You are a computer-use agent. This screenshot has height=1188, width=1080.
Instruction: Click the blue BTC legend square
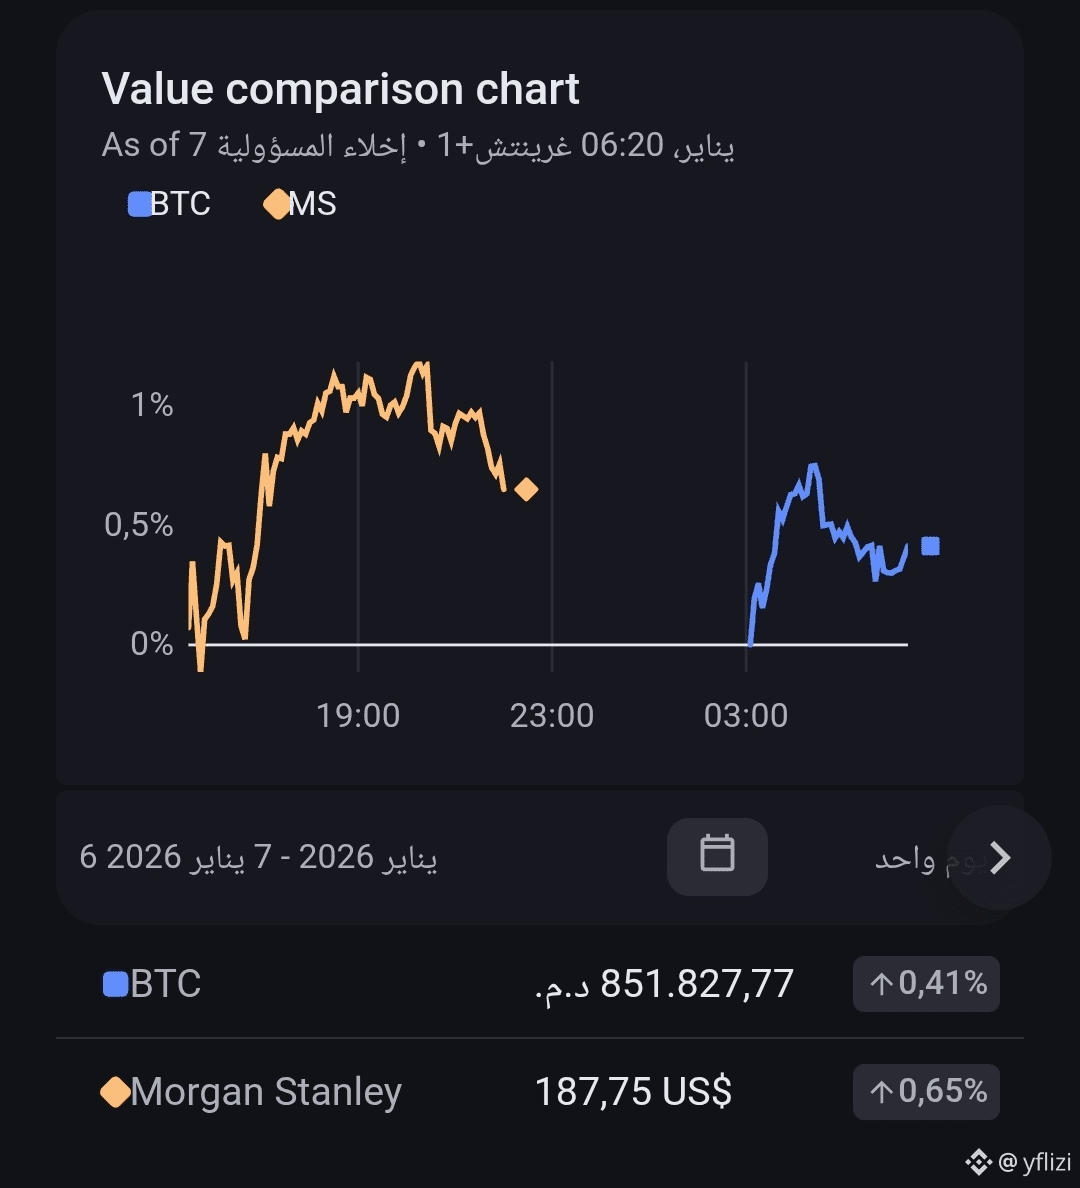(139, 205)
